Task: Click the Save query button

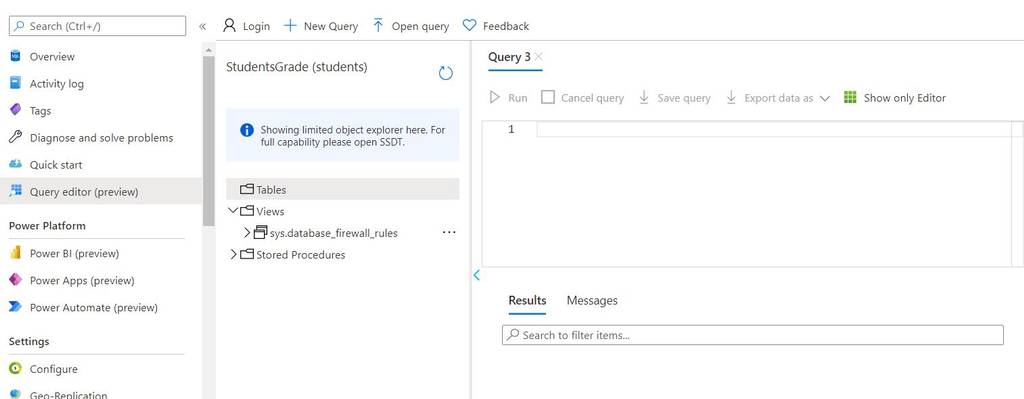Action: [675, 98]
